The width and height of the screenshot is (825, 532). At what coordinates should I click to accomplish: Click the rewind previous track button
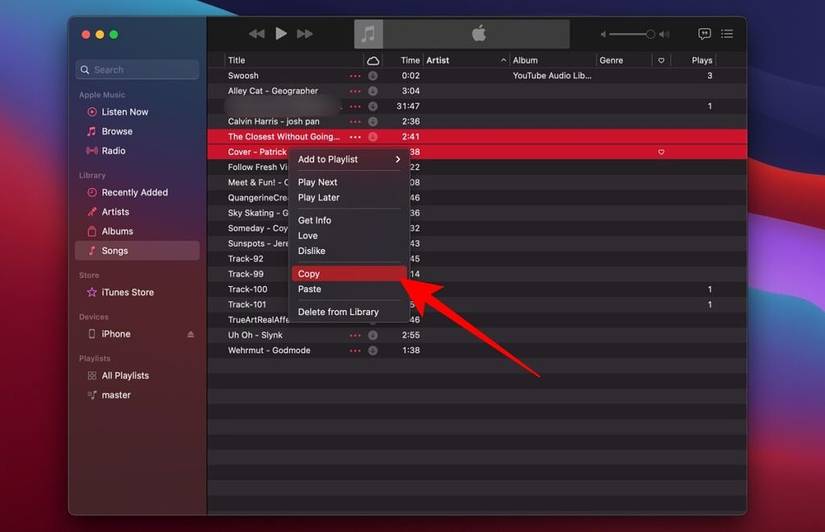click(x=256, y=34)
